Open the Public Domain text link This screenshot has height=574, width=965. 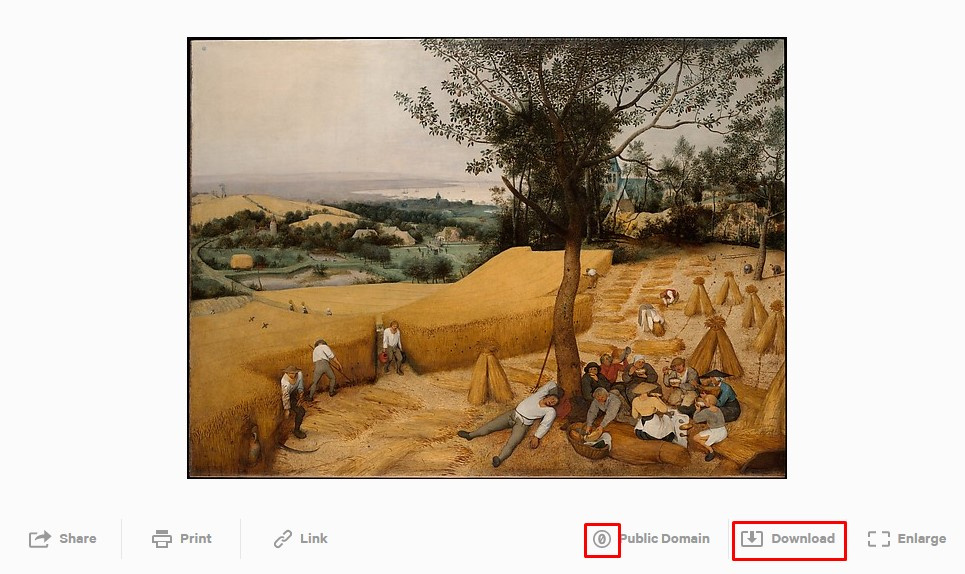click(x=665, y=539)
